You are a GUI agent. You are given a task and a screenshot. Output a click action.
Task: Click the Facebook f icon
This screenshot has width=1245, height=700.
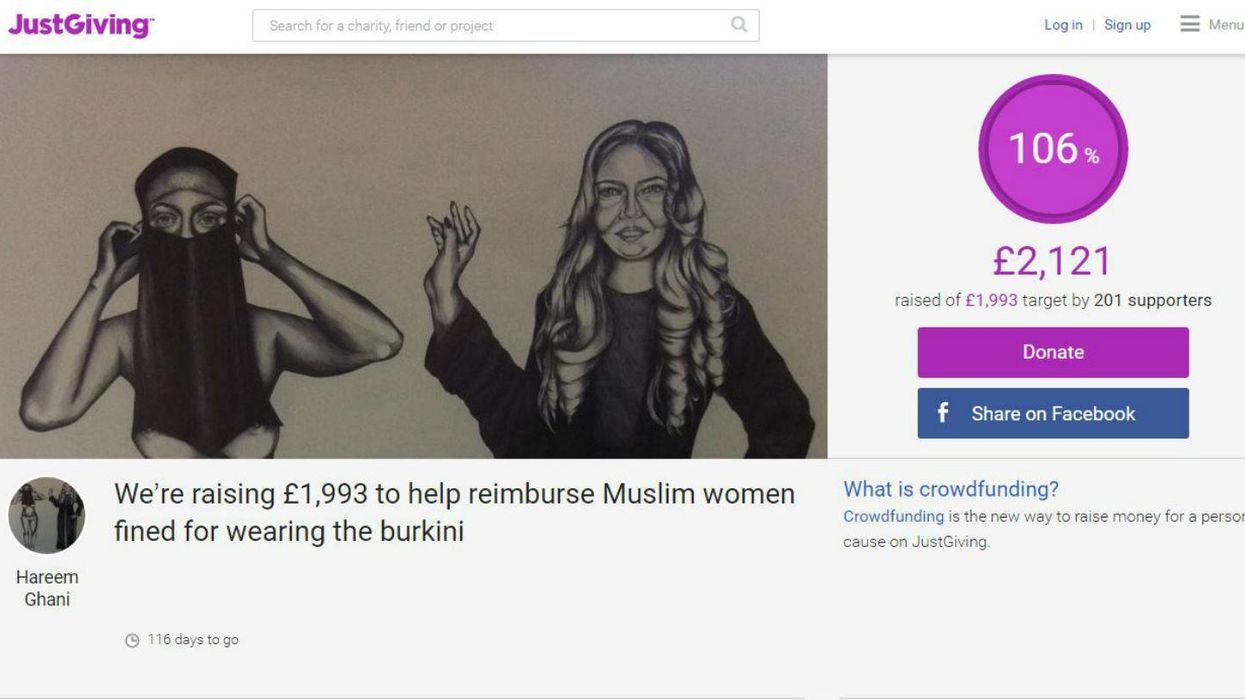942,413
